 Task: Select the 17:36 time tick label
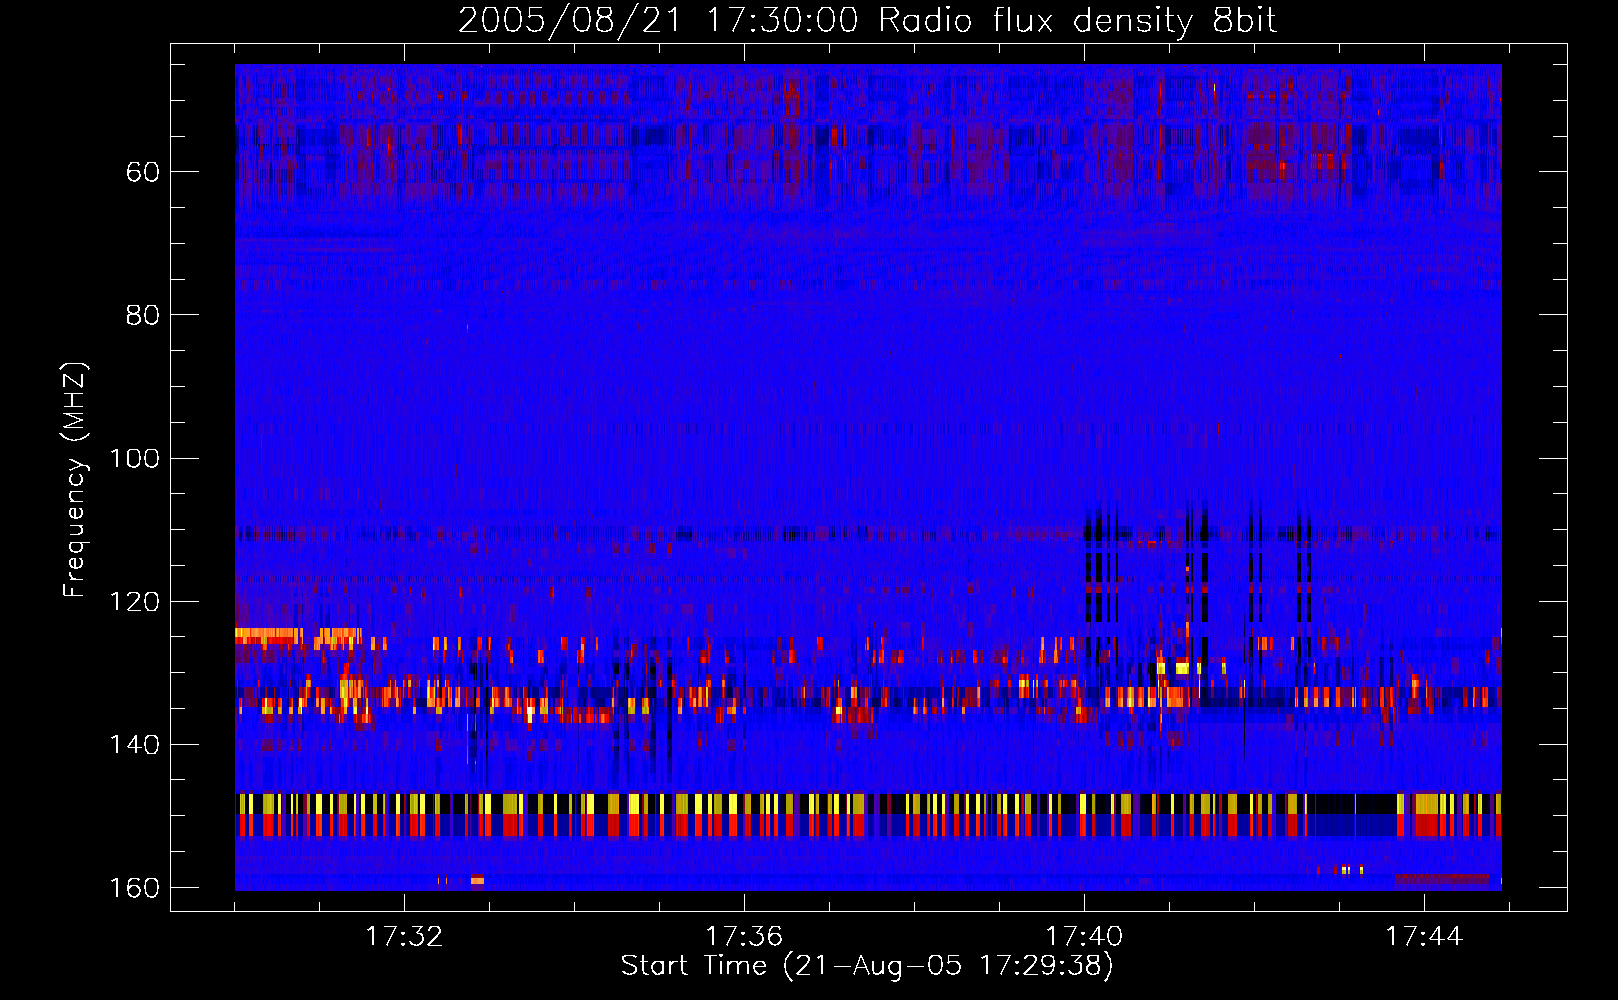(744, 937)
